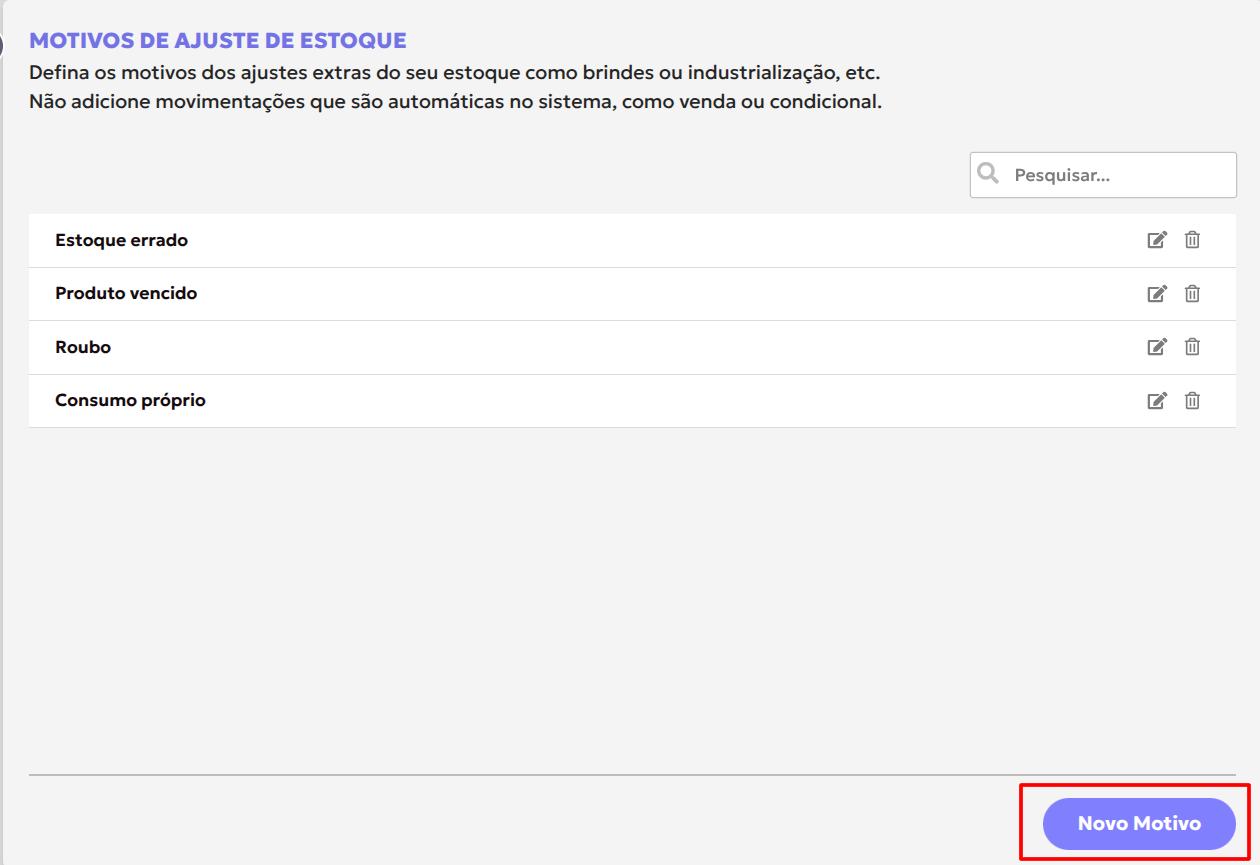Screen dimensions: 1260x865
Task: Click the magnifying glass search icon
Action: coord(988,174)
